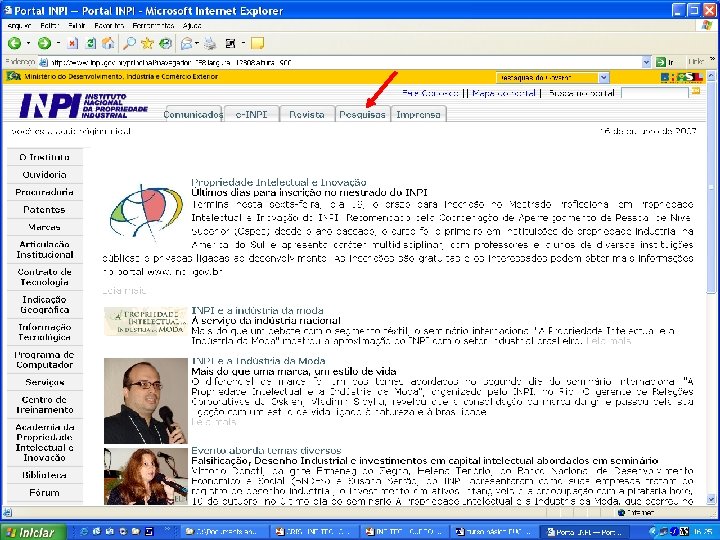Open Indicação Geográfica in the sidebar

click(x=45, y=304)
